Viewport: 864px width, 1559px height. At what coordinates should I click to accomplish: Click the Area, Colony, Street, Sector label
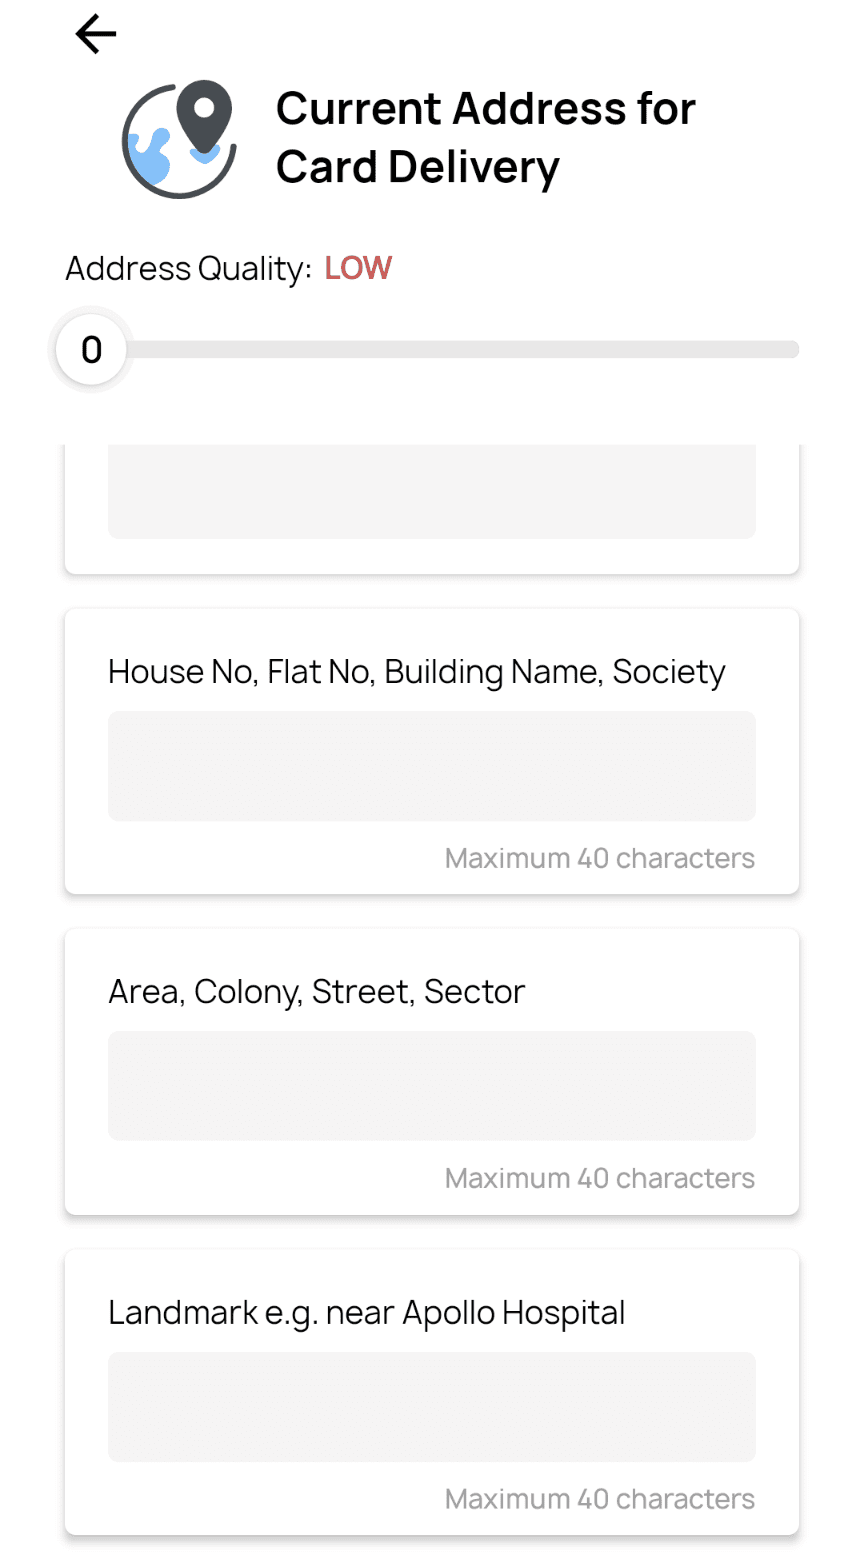click(x=316, y=992)
